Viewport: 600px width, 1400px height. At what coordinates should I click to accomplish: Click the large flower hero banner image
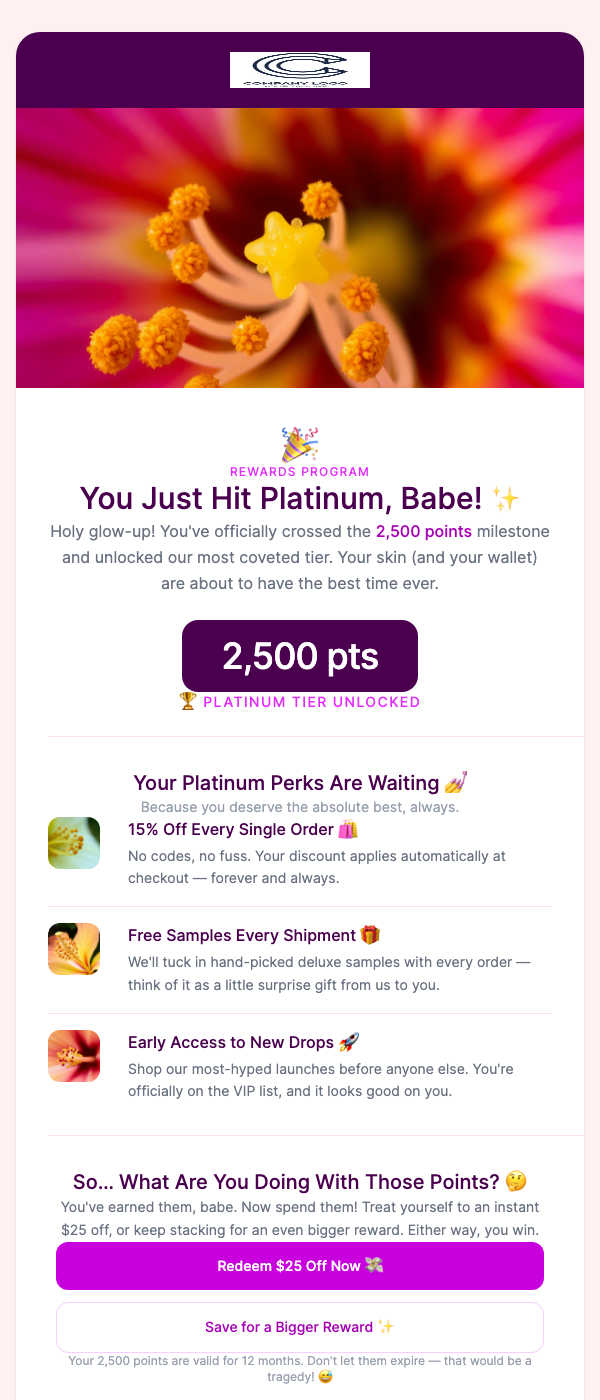pos(300,247)
